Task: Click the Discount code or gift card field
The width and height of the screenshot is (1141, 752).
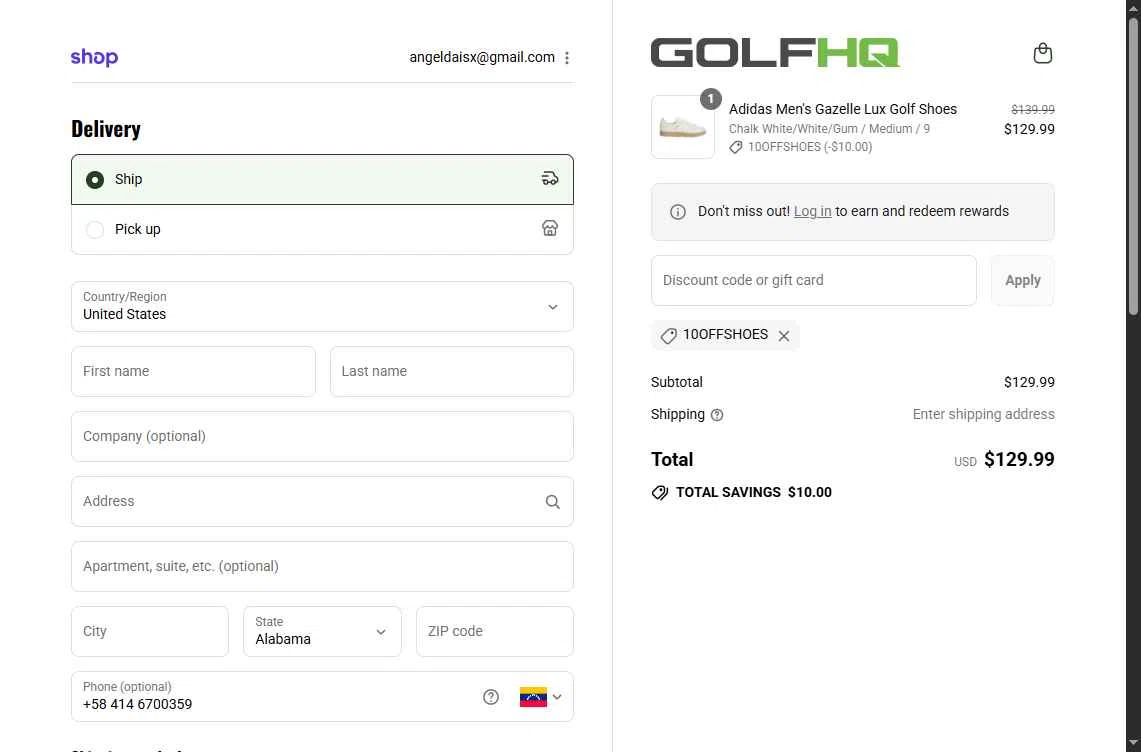Action: (814, 280)
